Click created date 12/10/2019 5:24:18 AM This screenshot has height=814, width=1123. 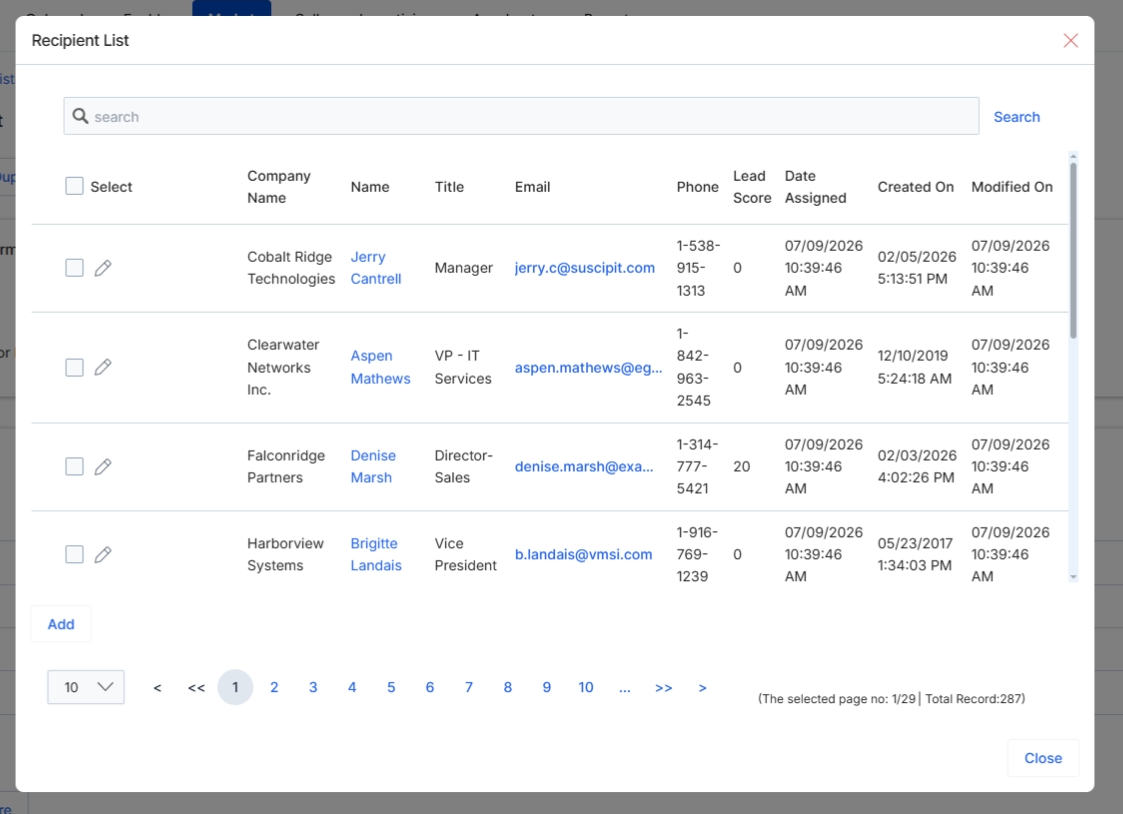[x=915, y=367]
